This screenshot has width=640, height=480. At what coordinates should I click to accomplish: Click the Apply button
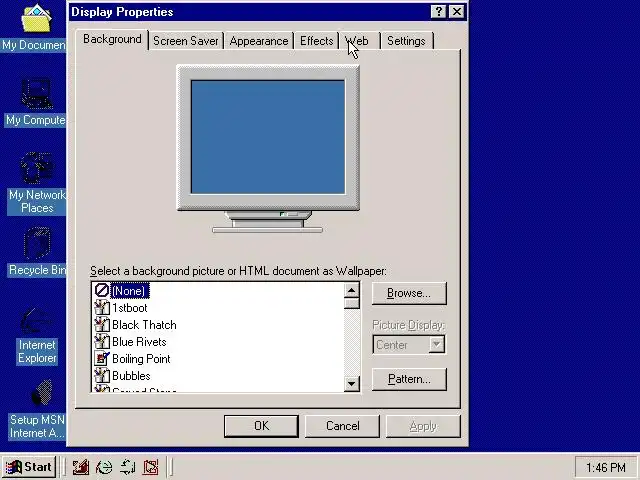tap(423, 426)
